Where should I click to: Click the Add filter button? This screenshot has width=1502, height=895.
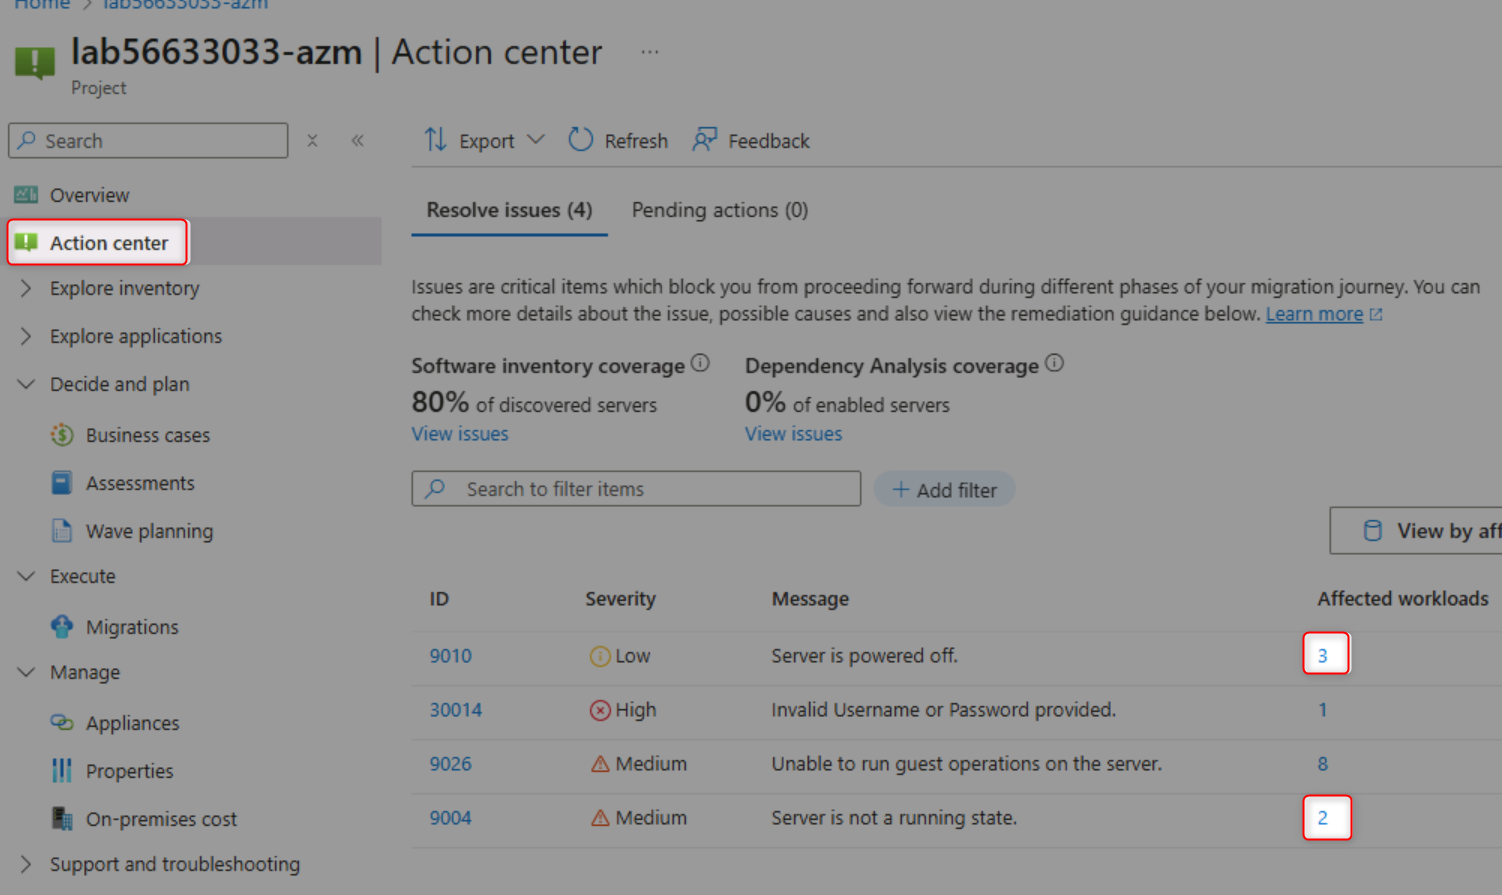coord(944,490)
